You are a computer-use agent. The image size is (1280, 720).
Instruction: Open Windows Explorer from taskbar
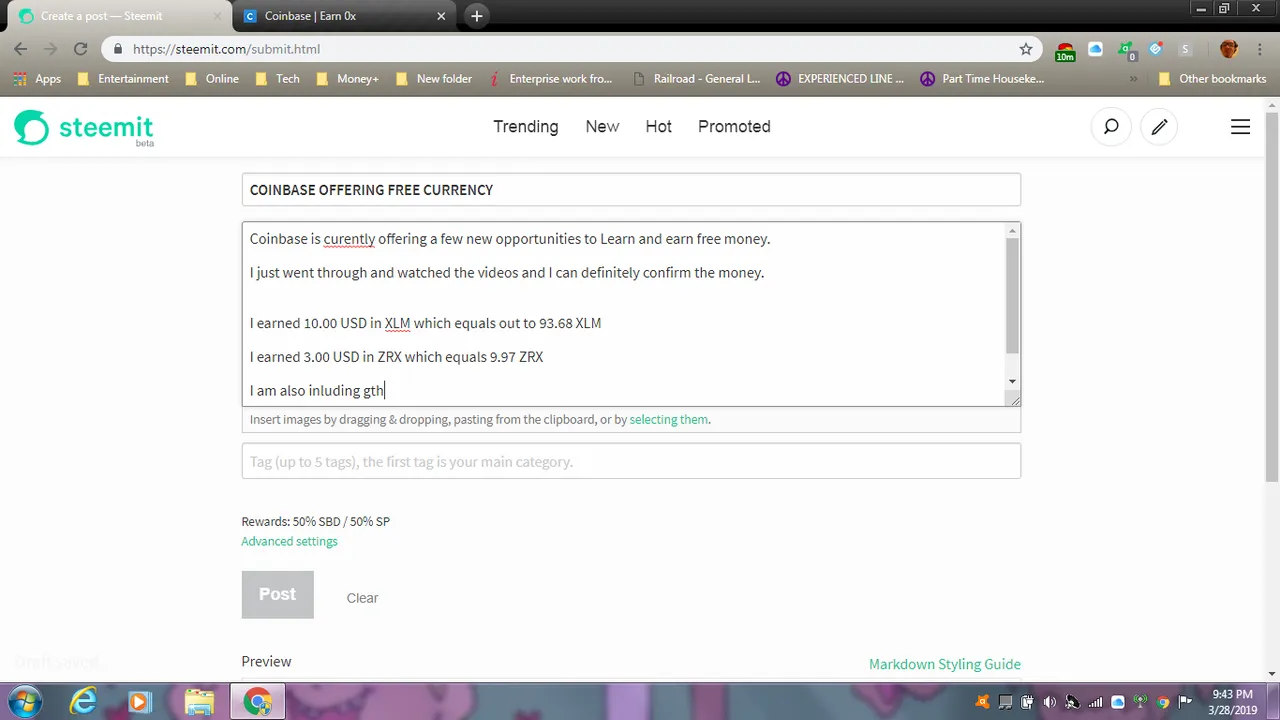(x=199, y=702)
